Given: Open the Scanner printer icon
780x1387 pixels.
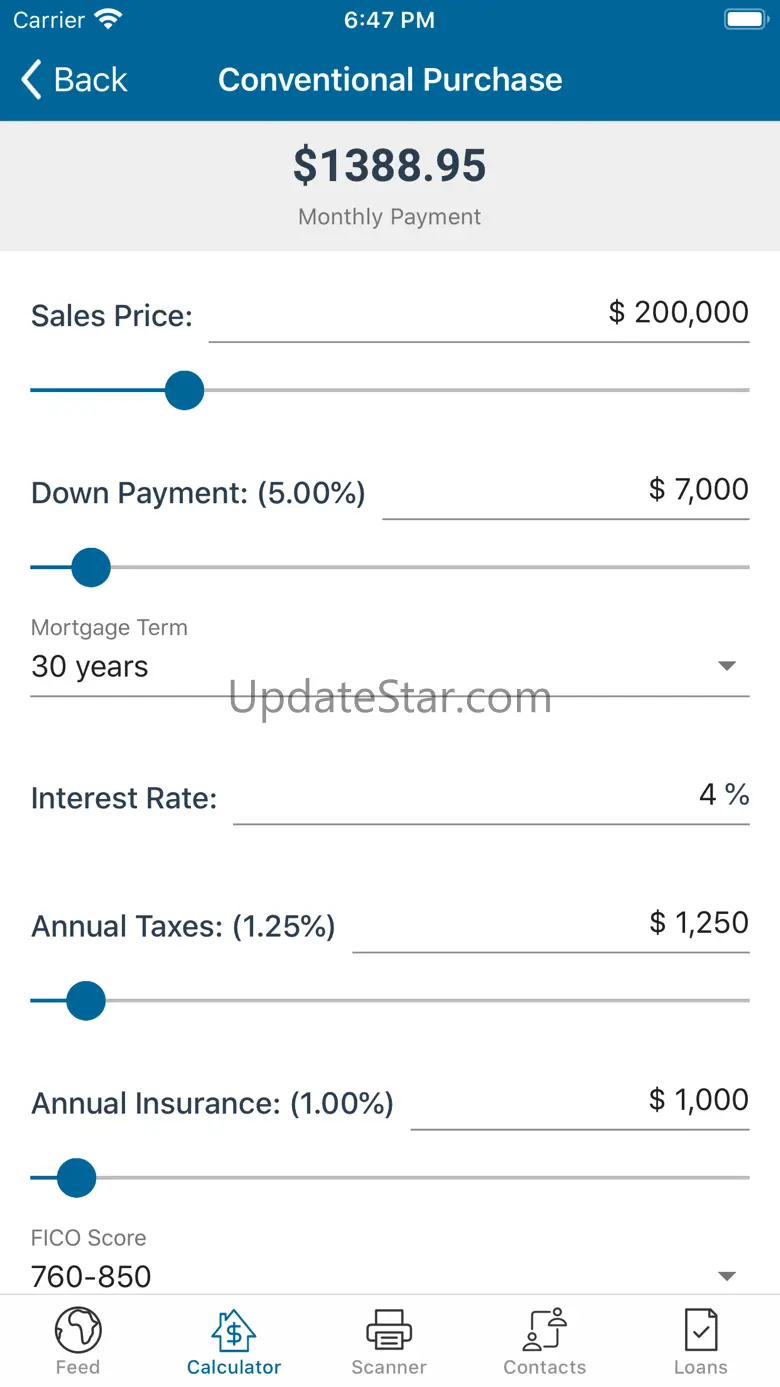Looking at the screenshot, I should click(x=389, y=1330).
